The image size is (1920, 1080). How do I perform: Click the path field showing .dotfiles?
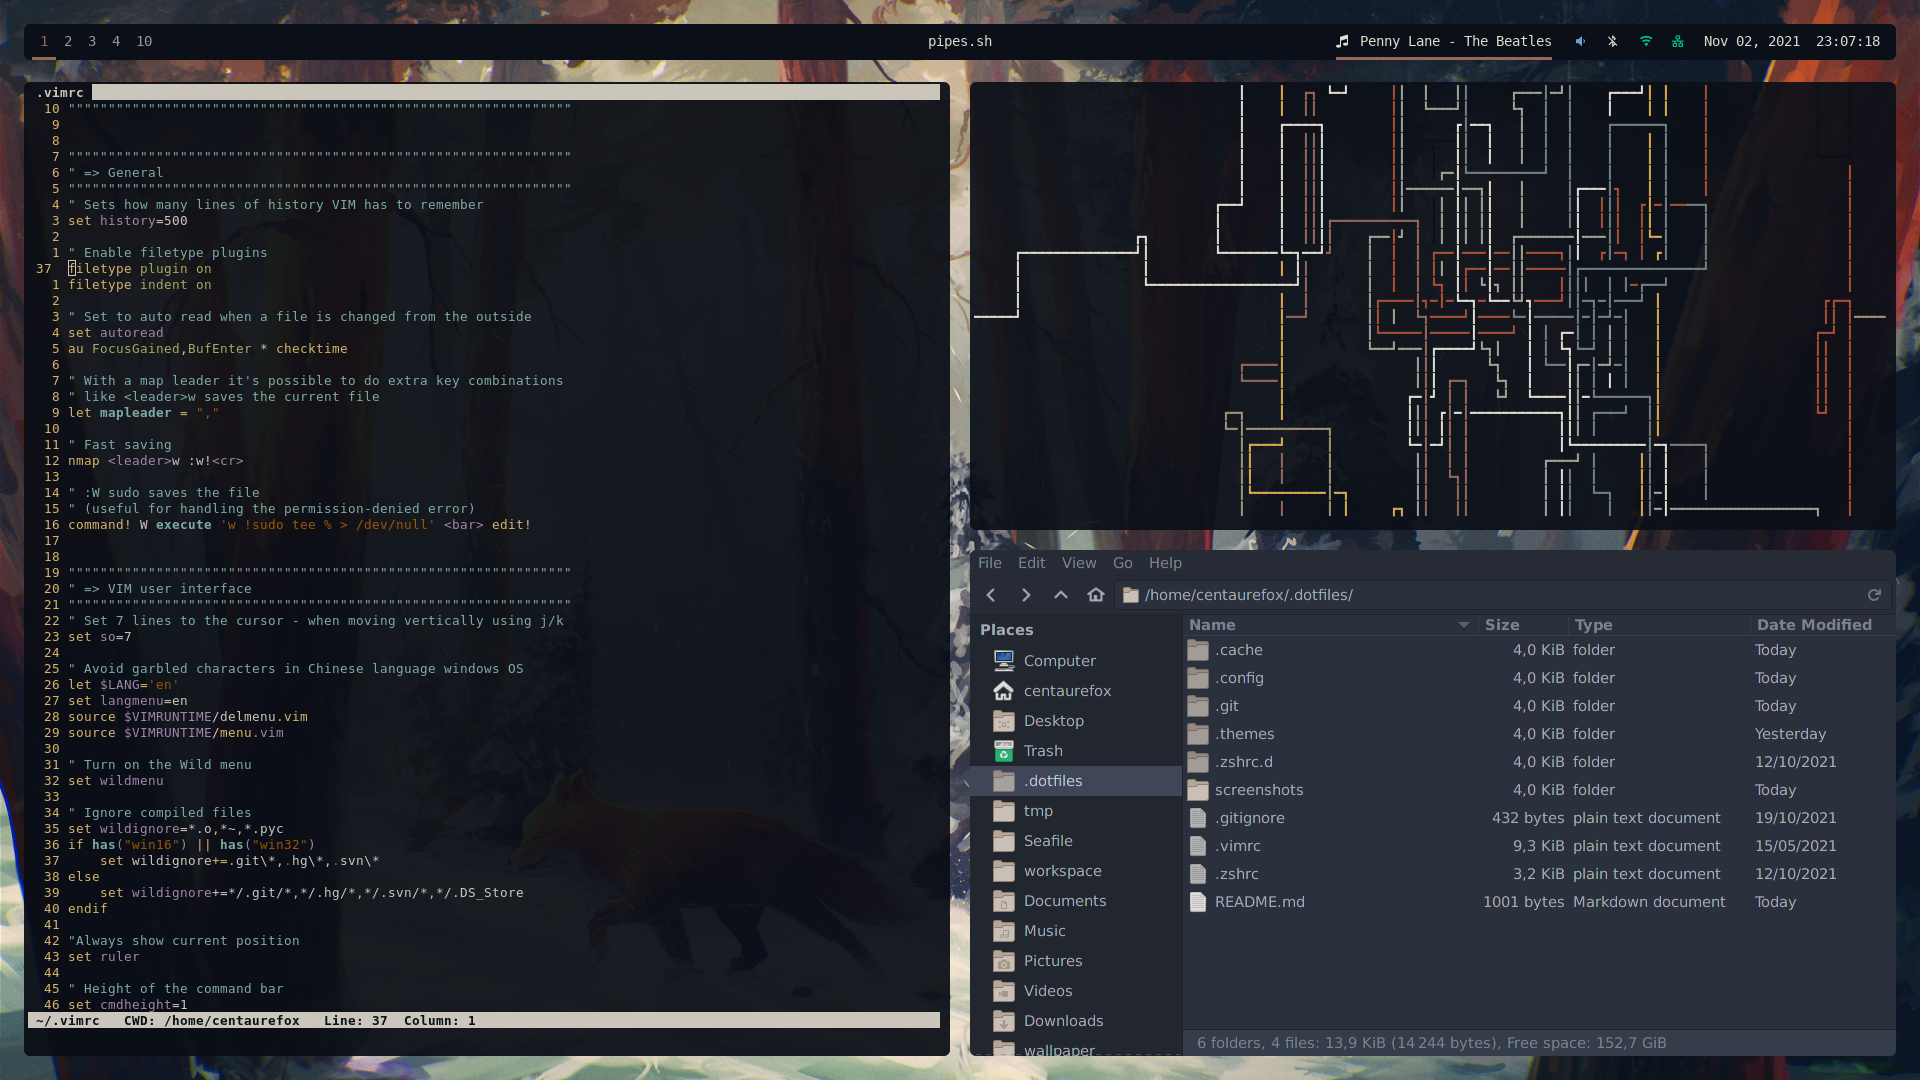[1248, 595]
